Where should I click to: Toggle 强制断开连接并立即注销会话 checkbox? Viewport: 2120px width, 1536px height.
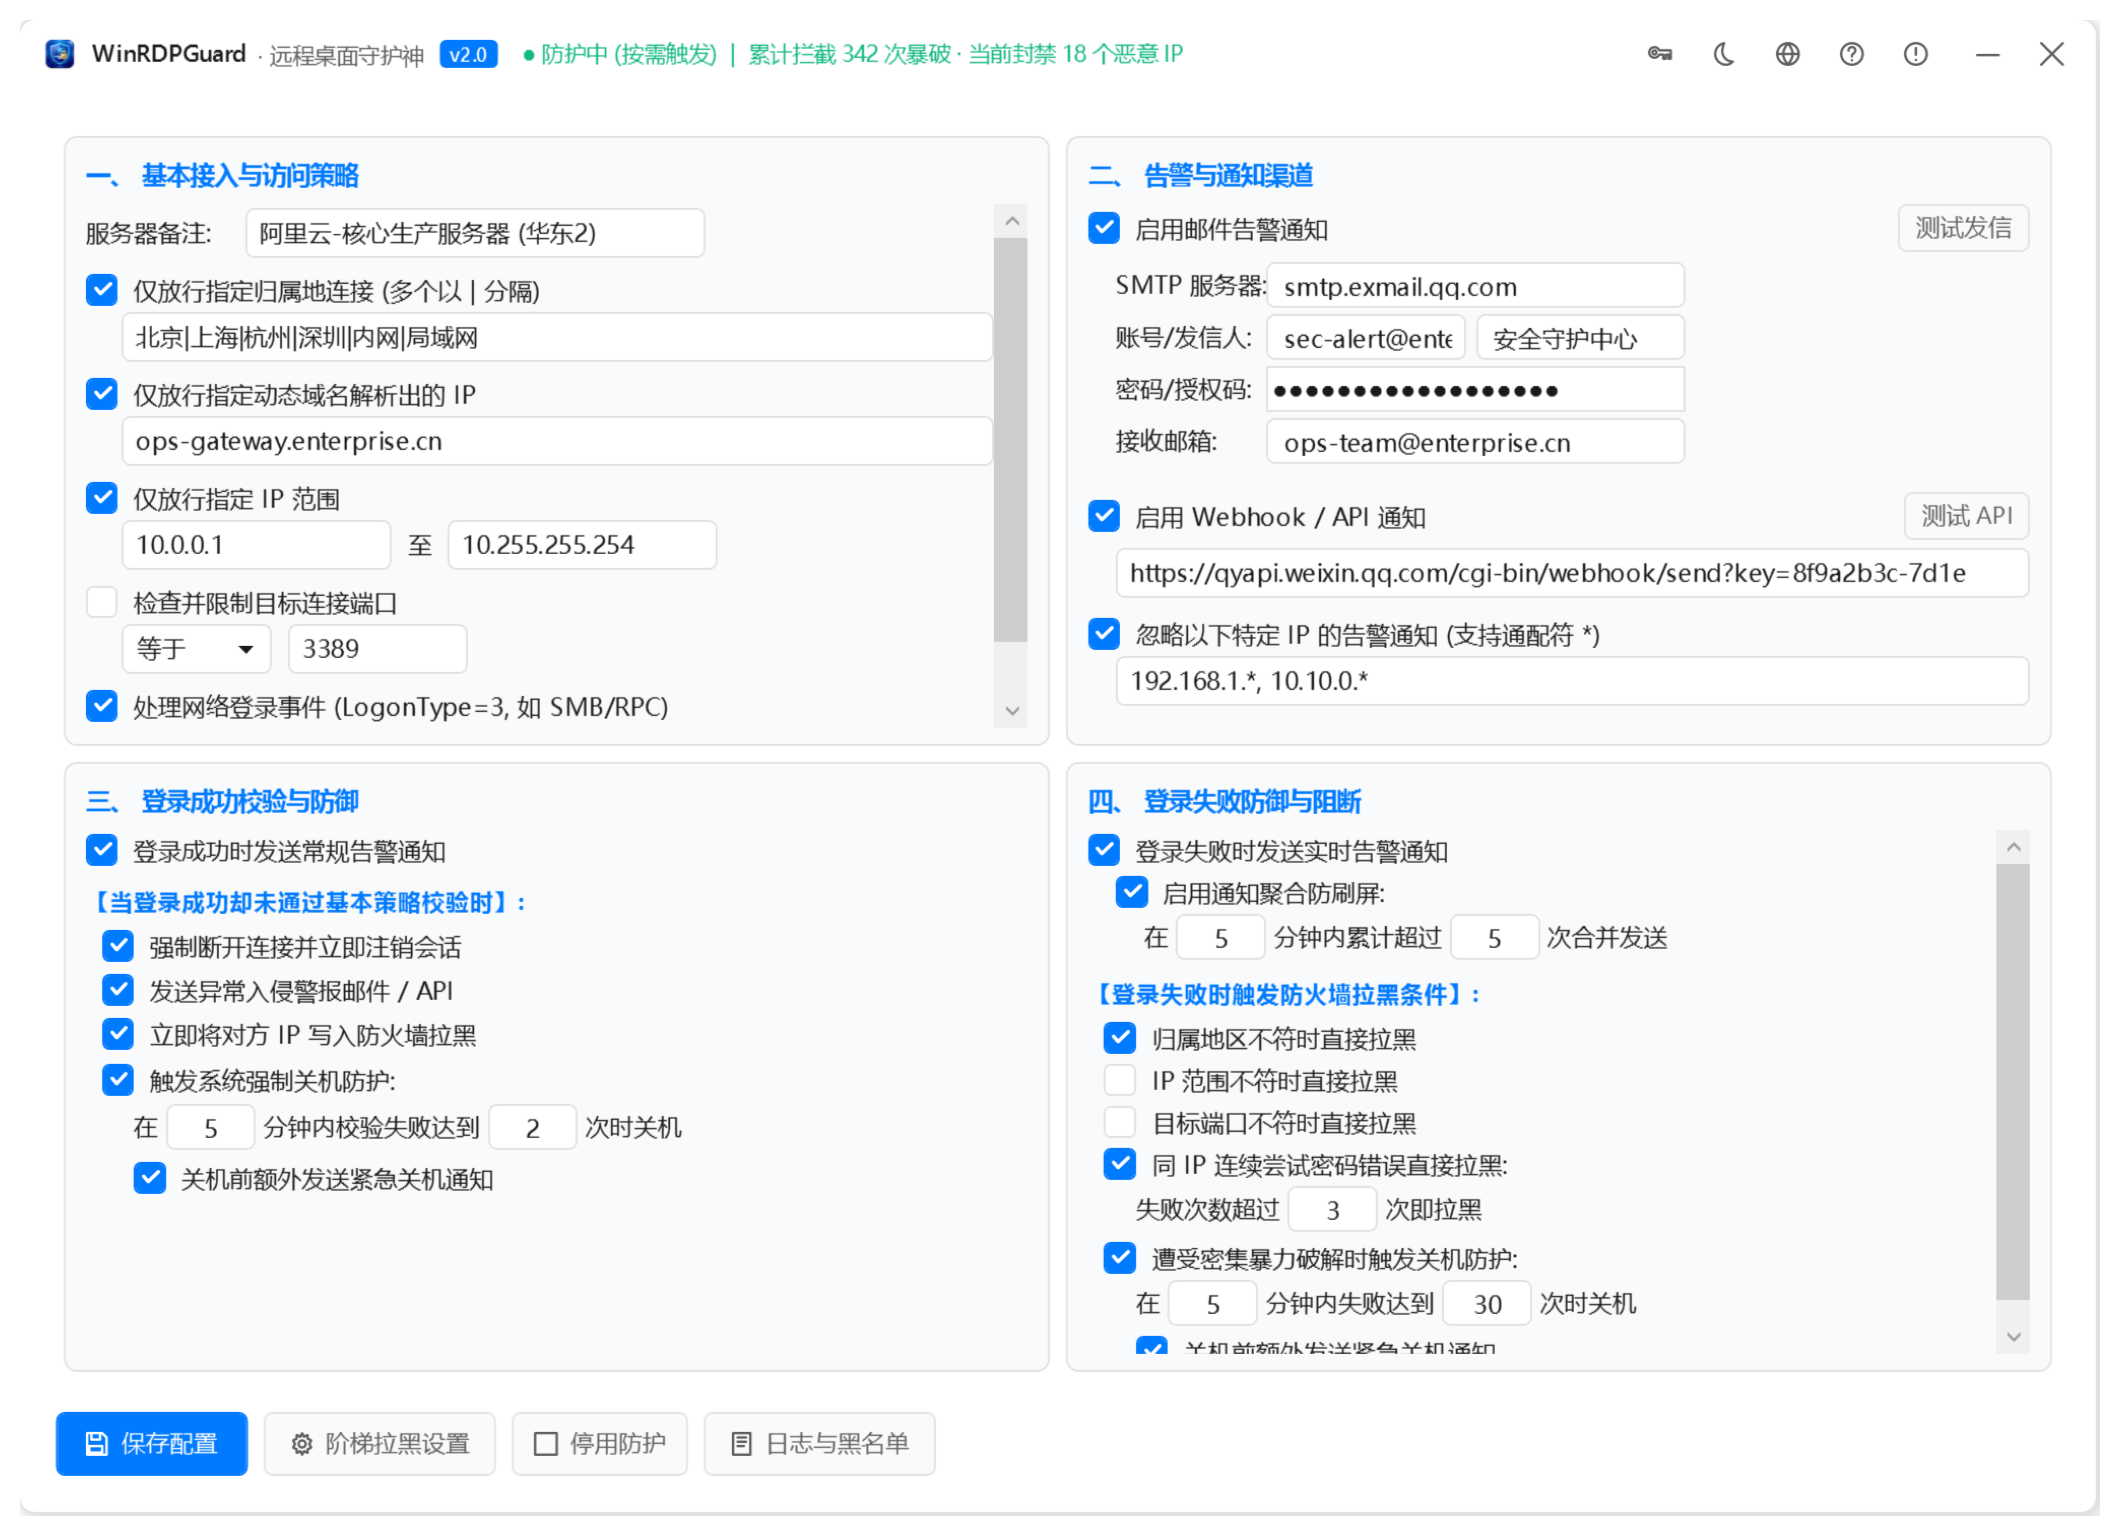coord(118,946)
